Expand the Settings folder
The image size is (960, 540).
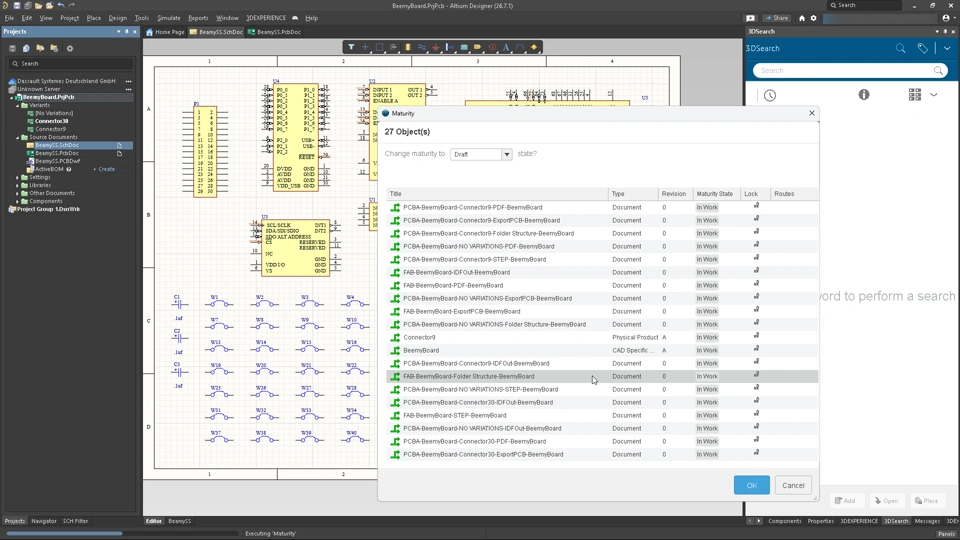tap(18, 177)
